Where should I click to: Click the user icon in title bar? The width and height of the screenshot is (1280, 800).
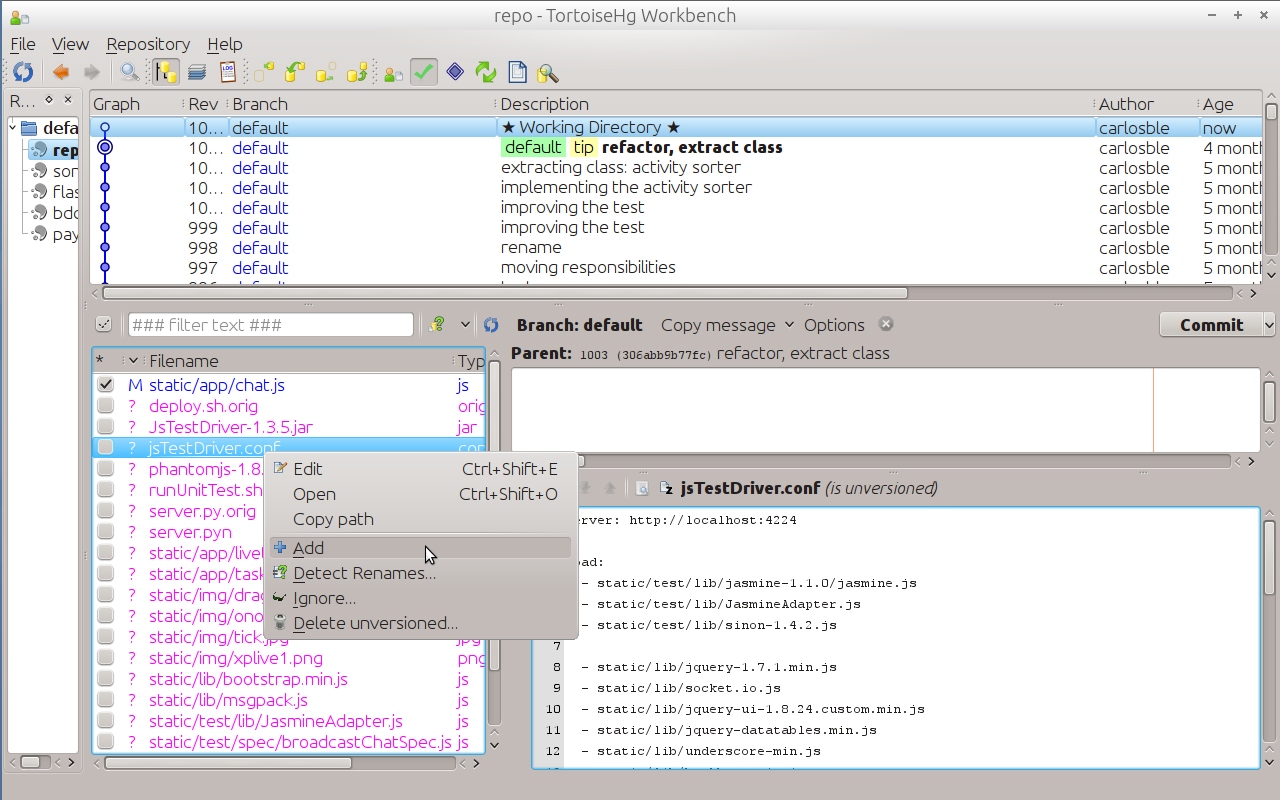[19, 15]
